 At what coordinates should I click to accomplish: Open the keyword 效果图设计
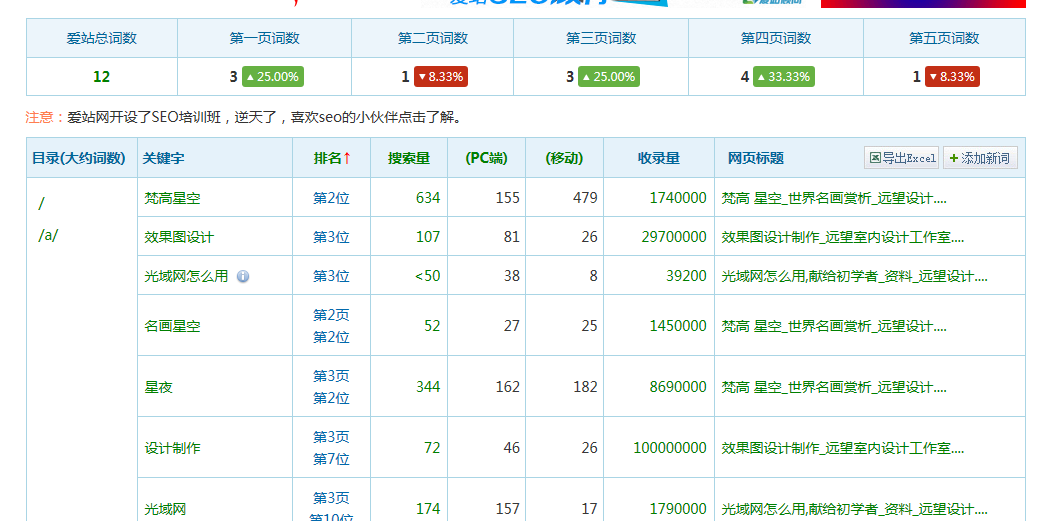(x=179, y=237)
